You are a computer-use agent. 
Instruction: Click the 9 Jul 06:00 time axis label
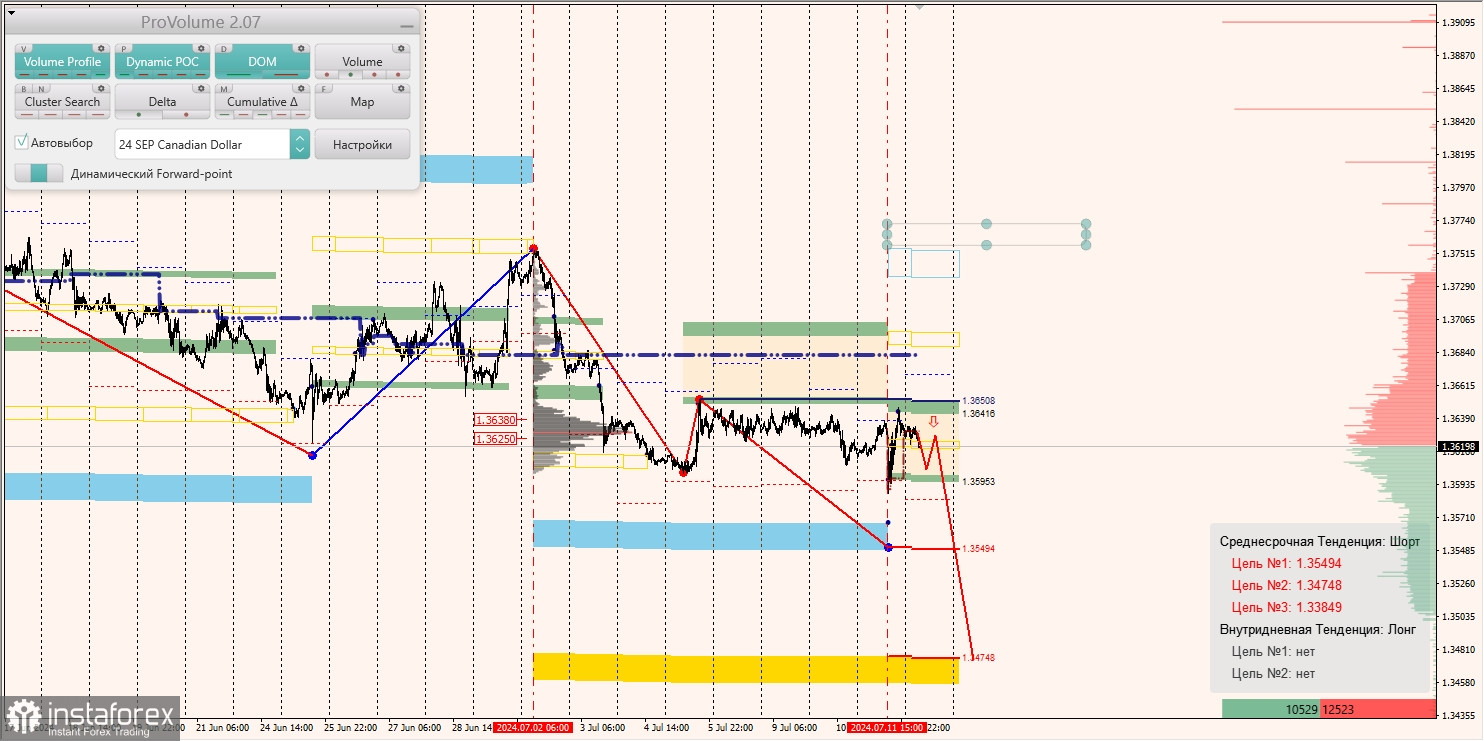[x=794, y=728]
